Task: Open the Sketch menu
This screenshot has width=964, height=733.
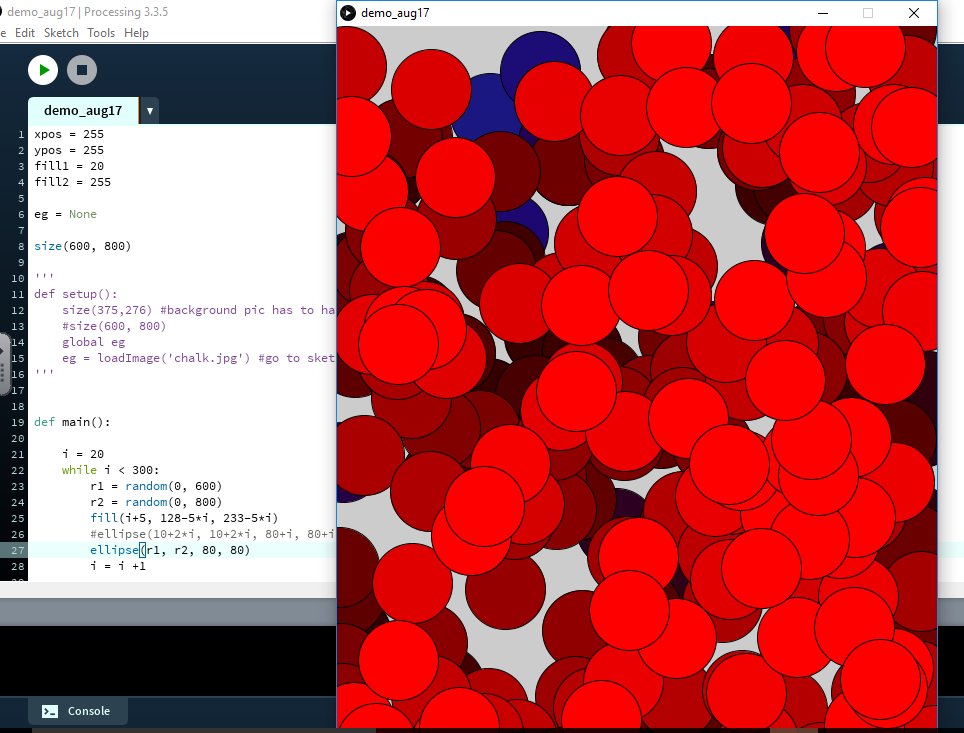Action: [x=61, y=33]
